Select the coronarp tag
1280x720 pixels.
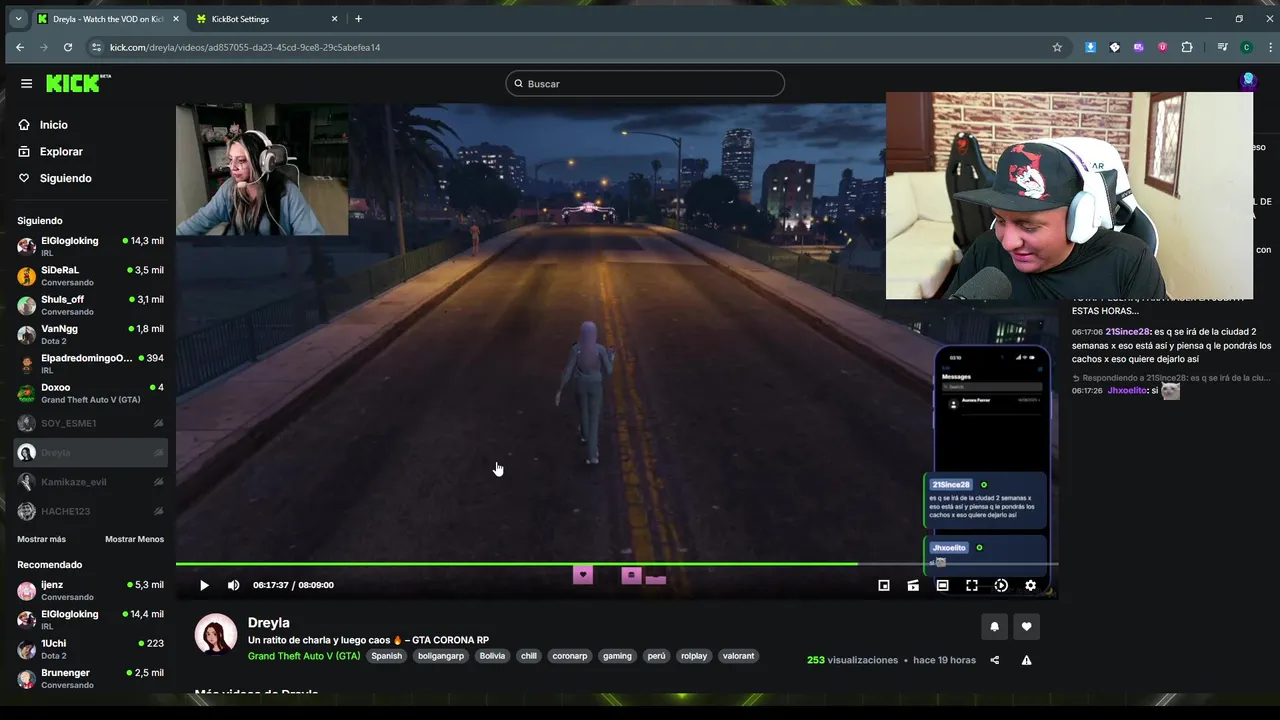pos(570,656)
